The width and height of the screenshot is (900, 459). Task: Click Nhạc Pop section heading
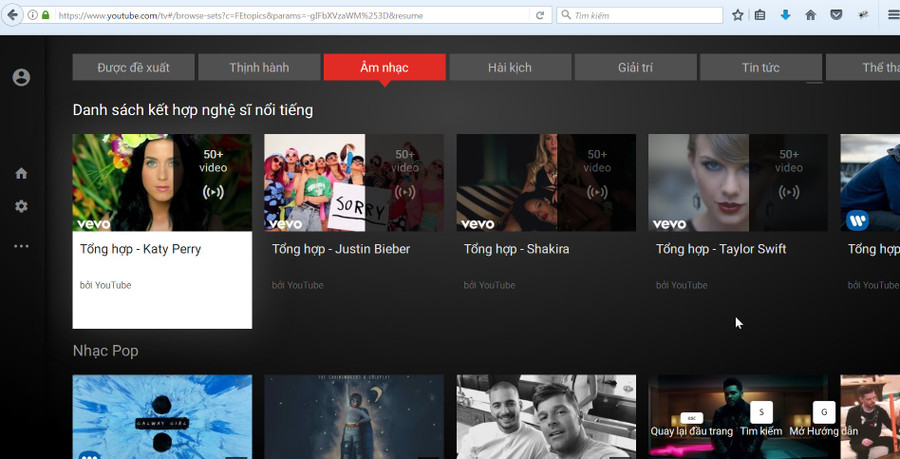(106, 351)
